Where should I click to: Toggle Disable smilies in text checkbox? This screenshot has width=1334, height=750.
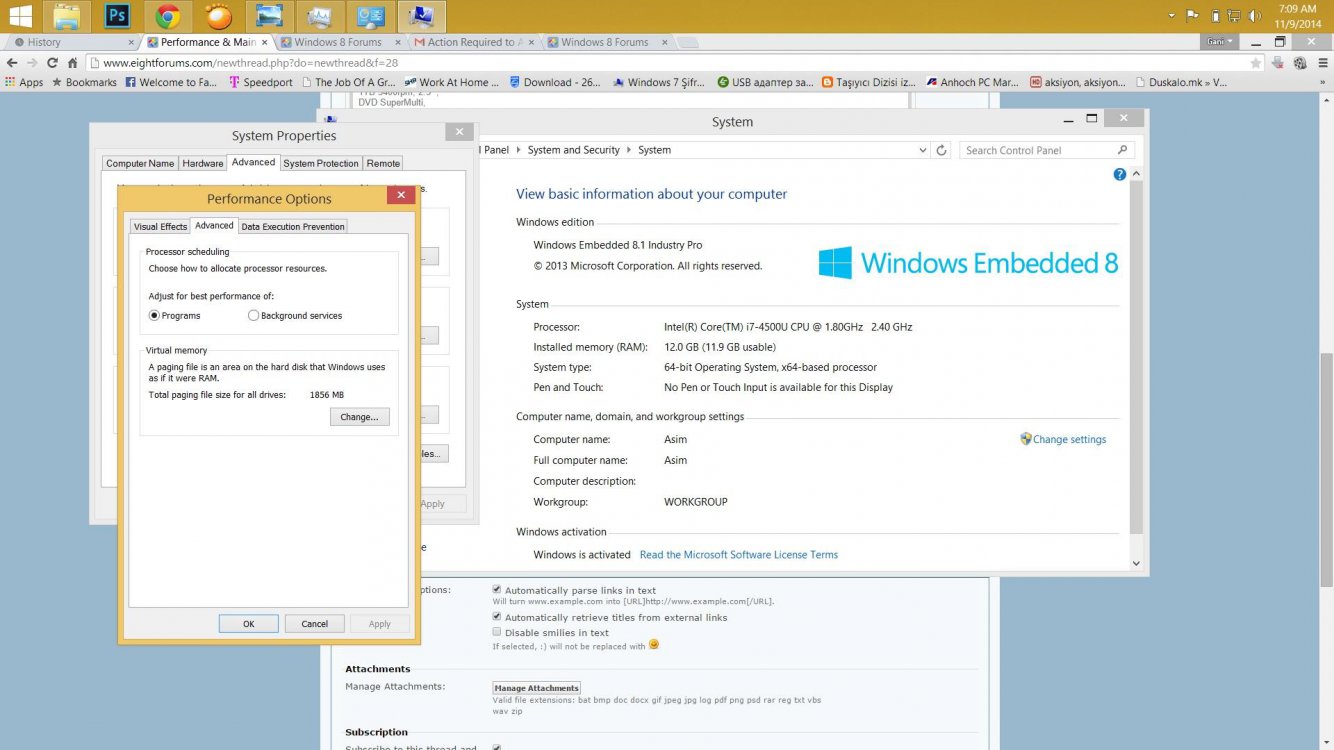pyautogui.click(x=497, y=632)
